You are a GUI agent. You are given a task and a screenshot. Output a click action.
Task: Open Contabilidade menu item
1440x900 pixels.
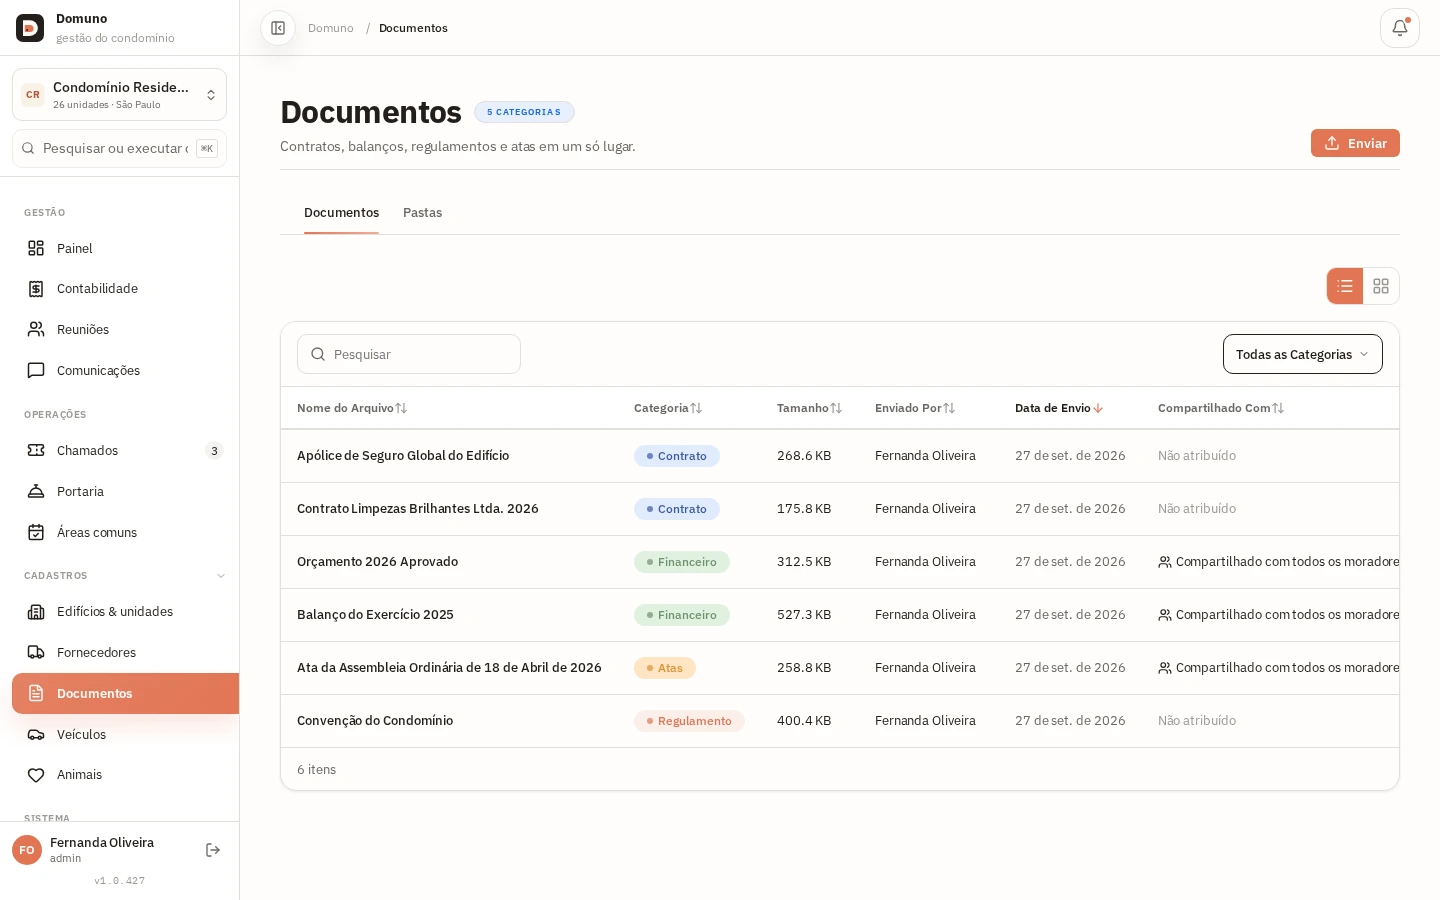(125, 289)
